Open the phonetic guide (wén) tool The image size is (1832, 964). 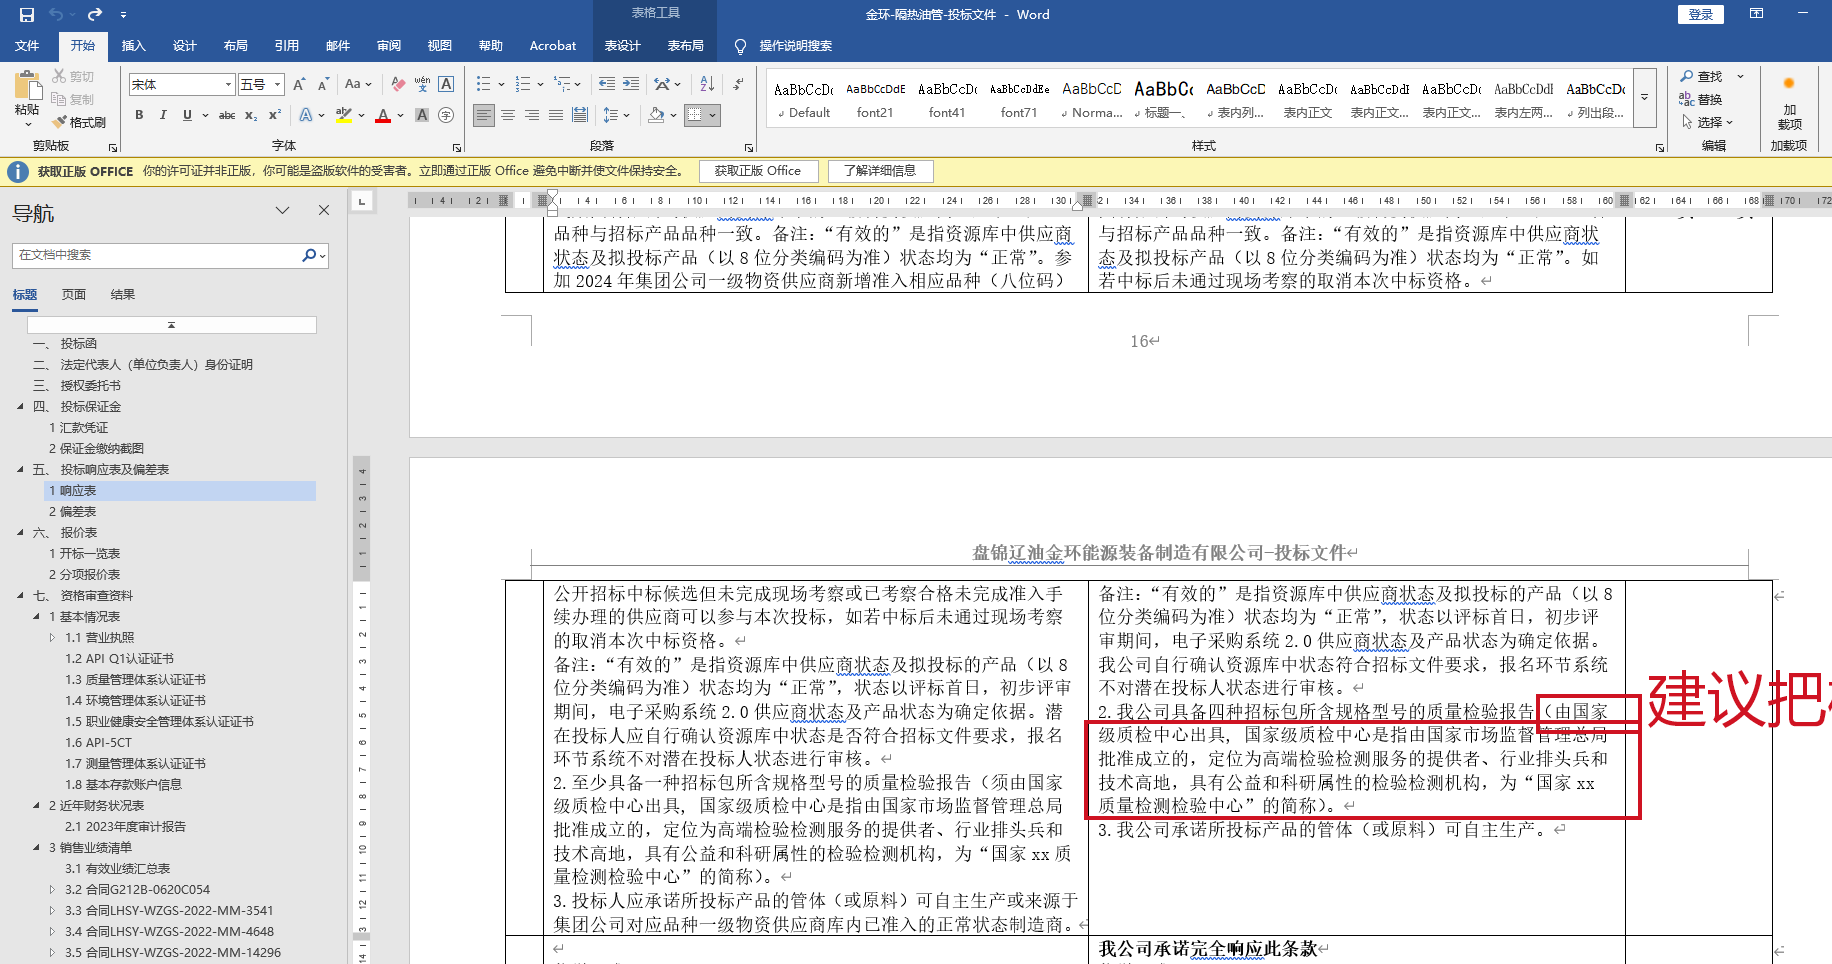pos(422,84)
